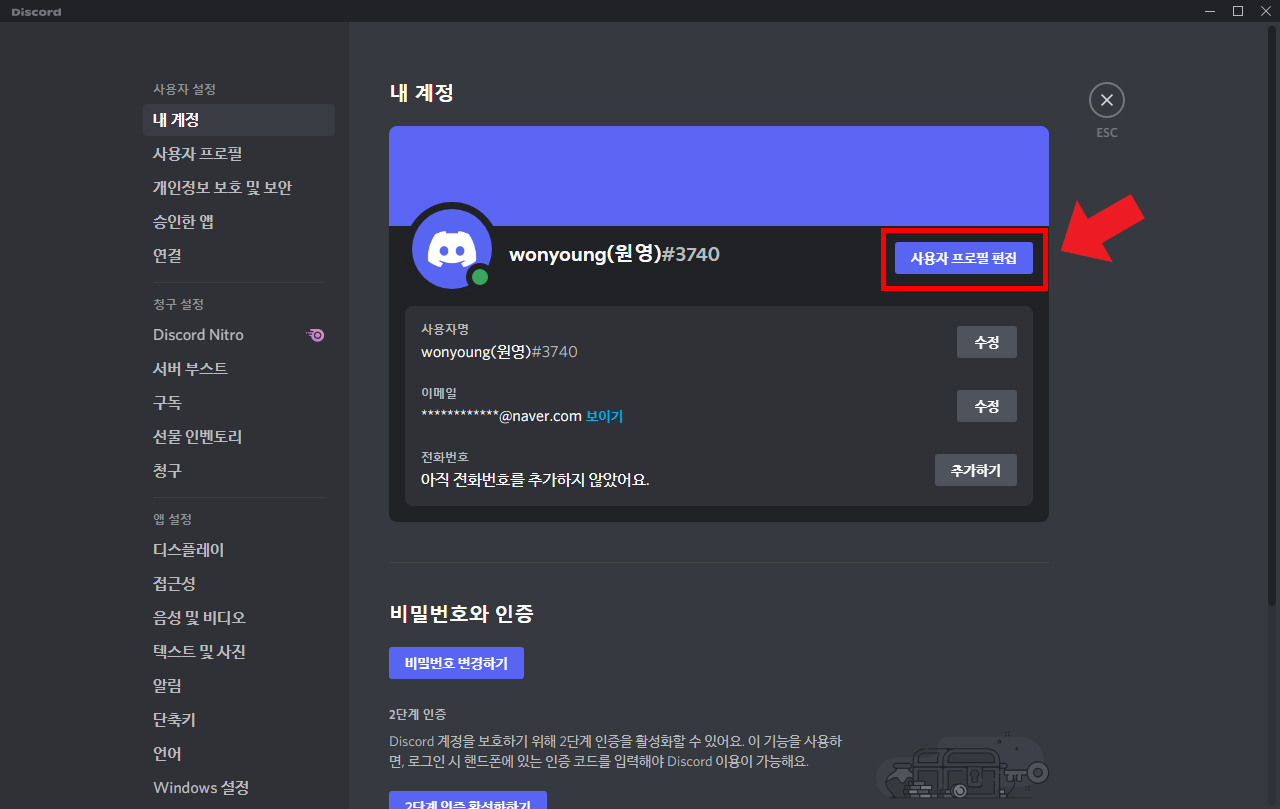Image resolution: width=1280 pixels, height=809 pixels.
Task: Click the 내 계정 page heading
Action: [421, 93]
